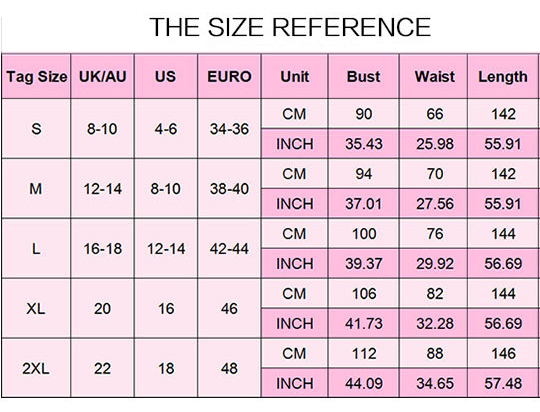The image size is (540, 412).
Task: Select the Length column header
Action: [x=502, y=76]
